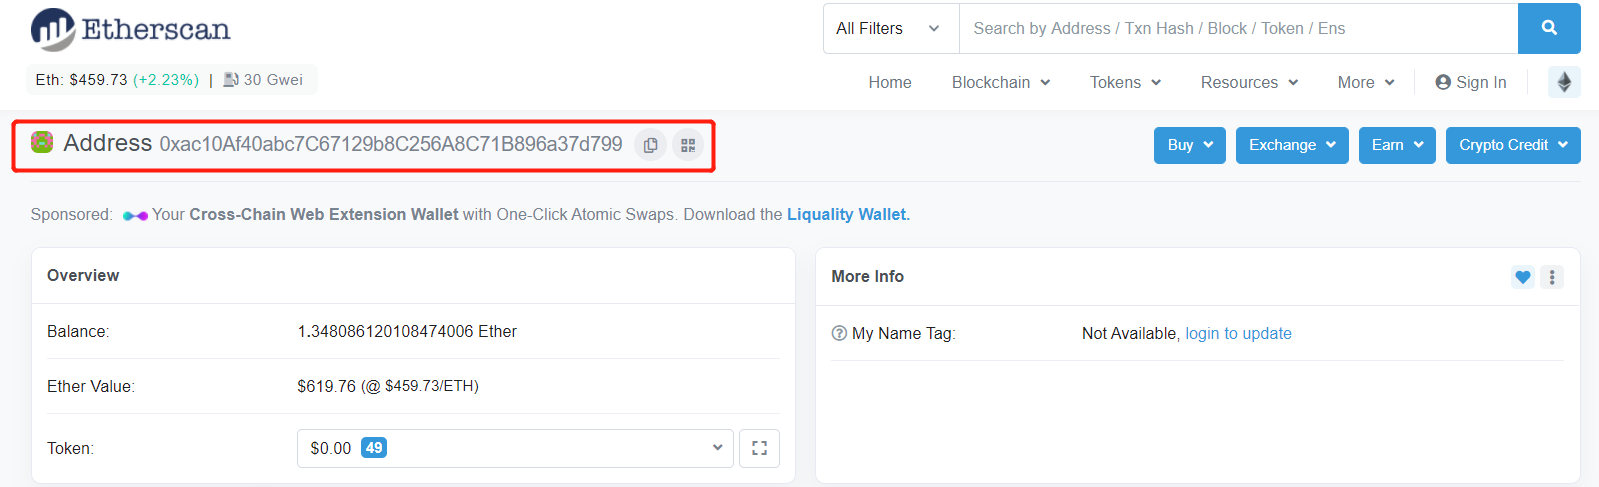Go to the Home menu item

pyautogui.click(x=890, y=82)
